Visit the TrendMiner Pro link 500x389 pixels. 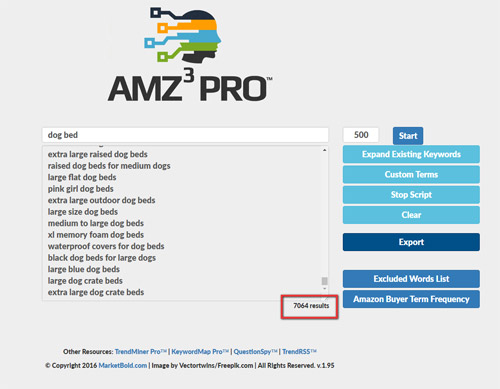pyautogui.click(x=140, y=352)
